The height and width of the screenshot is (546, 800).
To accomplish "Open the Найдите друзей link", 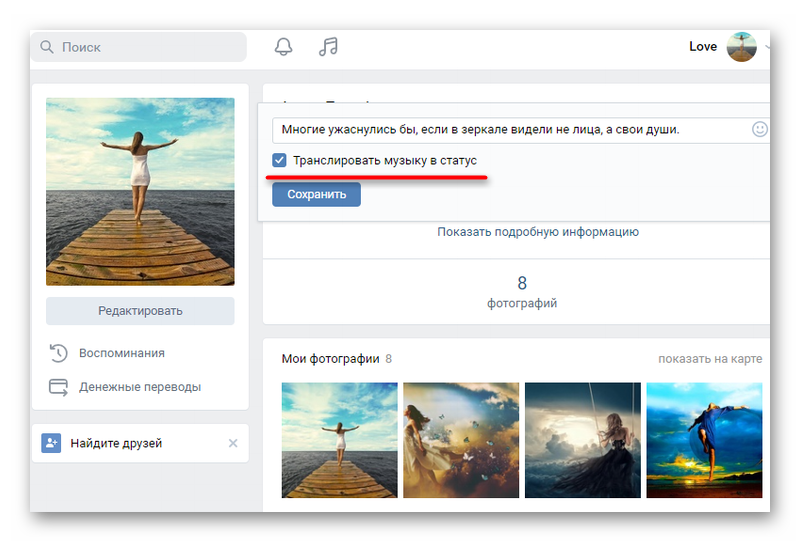I will pos(116,443).
